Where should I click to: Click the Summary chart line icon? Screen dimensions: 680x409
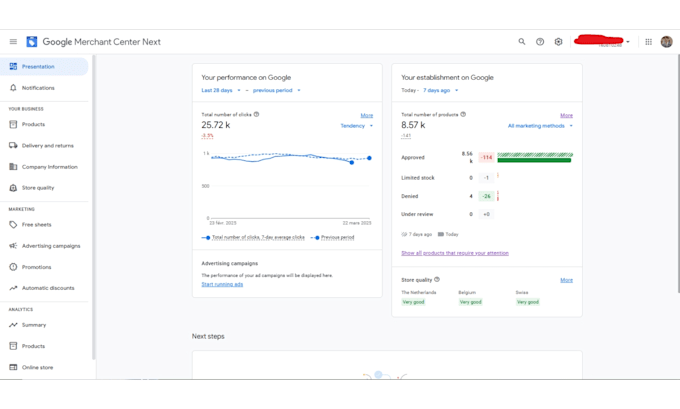pos(13,325)
